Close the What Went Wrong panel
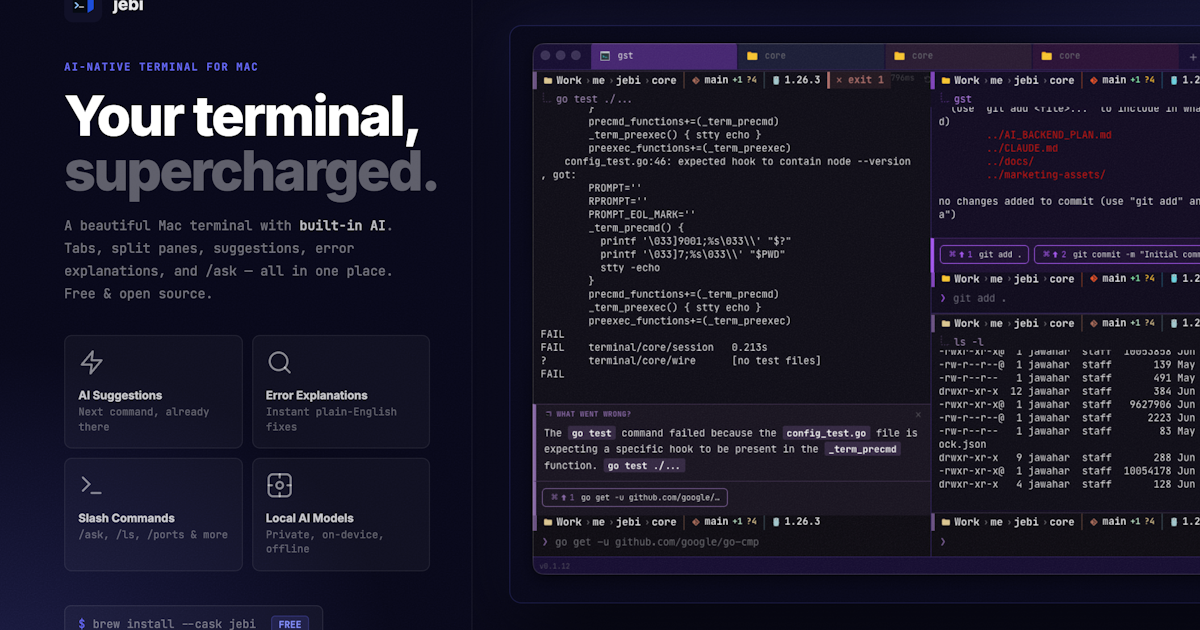This screenshot has width=1200, height=630. pos(918,414)
